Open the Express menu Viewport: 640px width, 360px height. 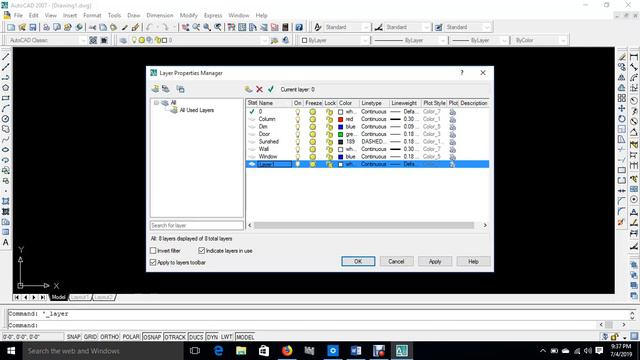[213, 15]
